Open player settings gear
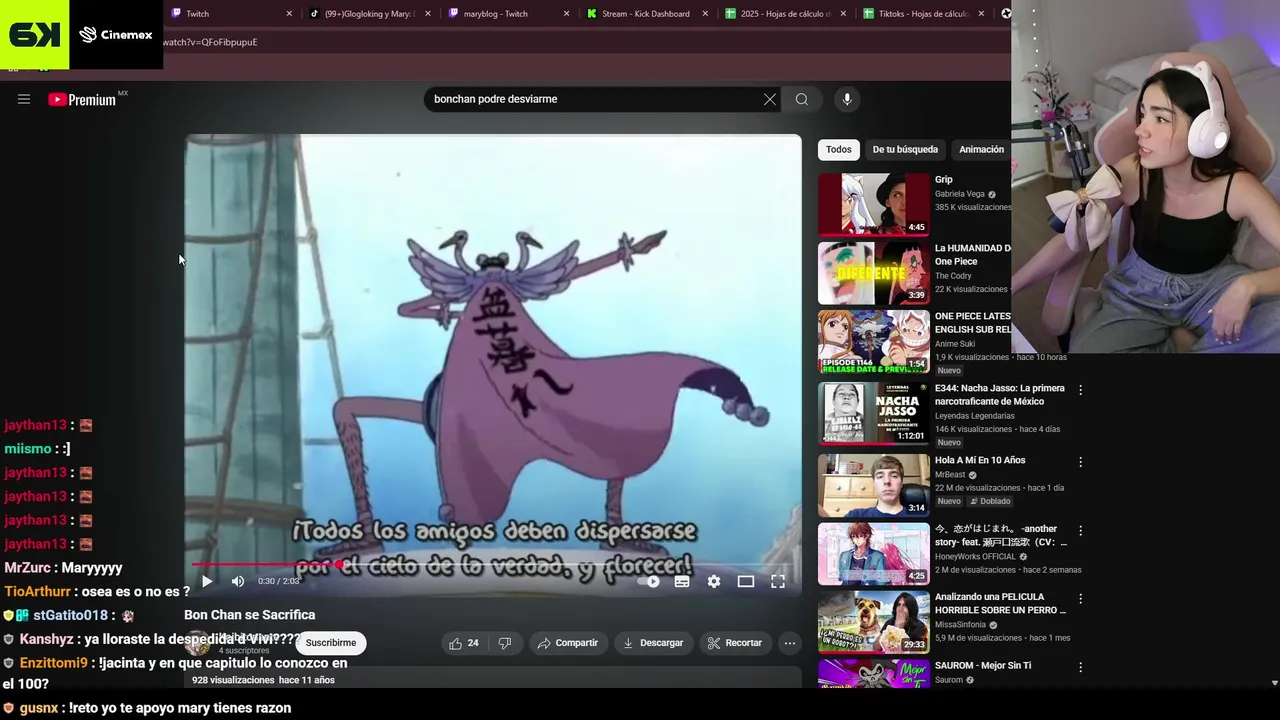The height and width of the screenshot is (720, 1280). coord(714,581)
